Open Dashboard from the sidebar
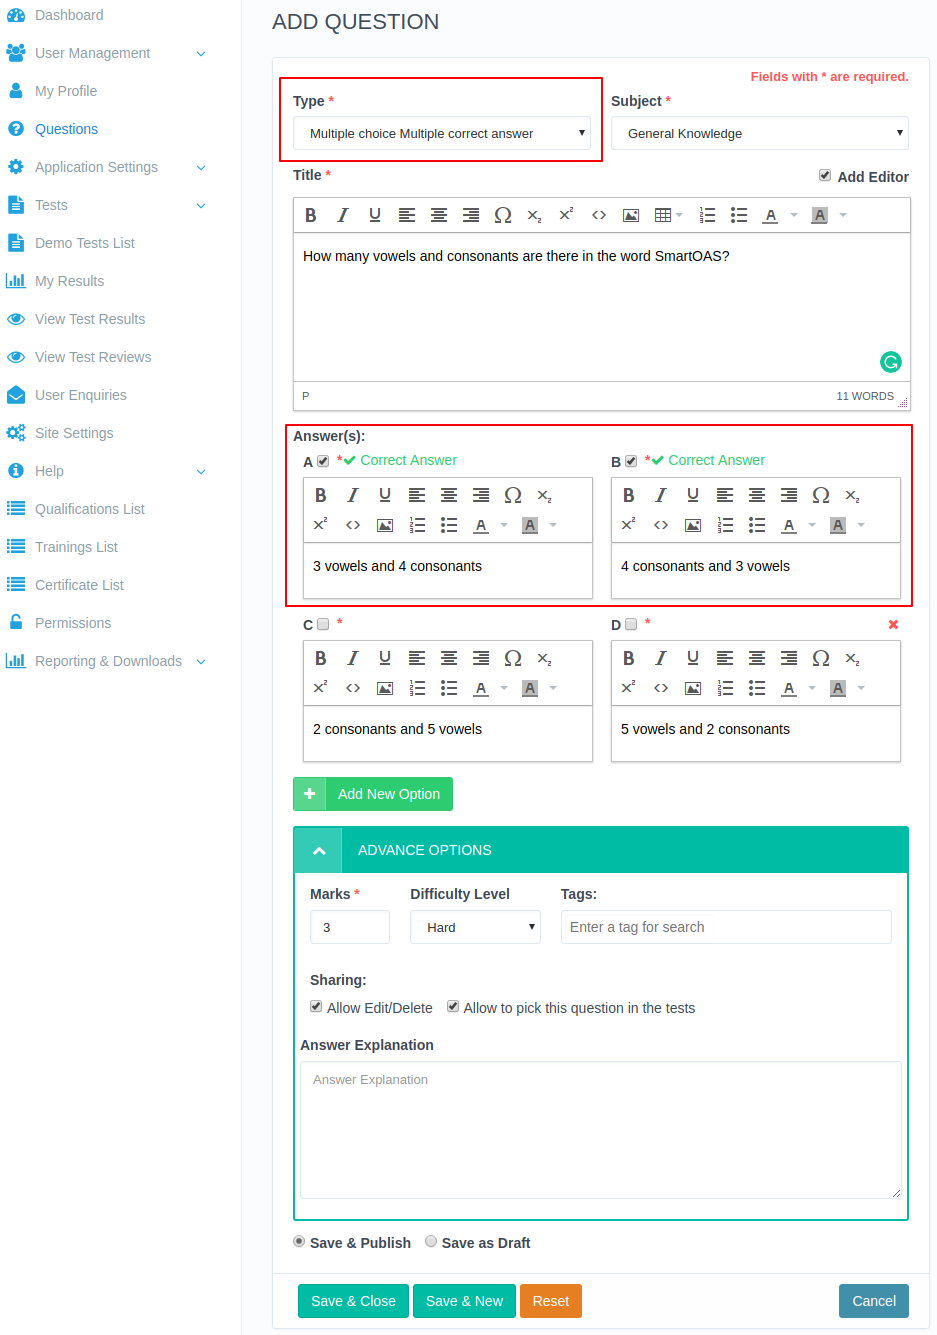 click(69, 15)
